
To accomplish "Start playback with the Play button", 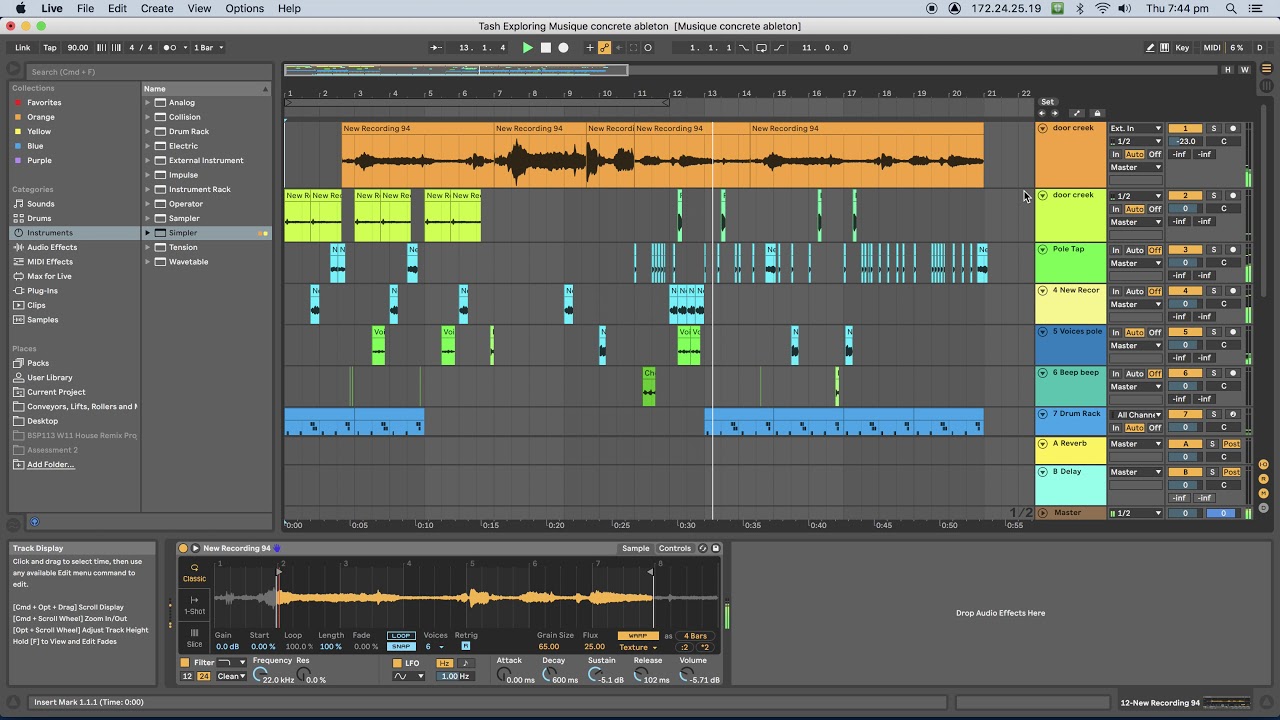I will click(x=528, y=47).
